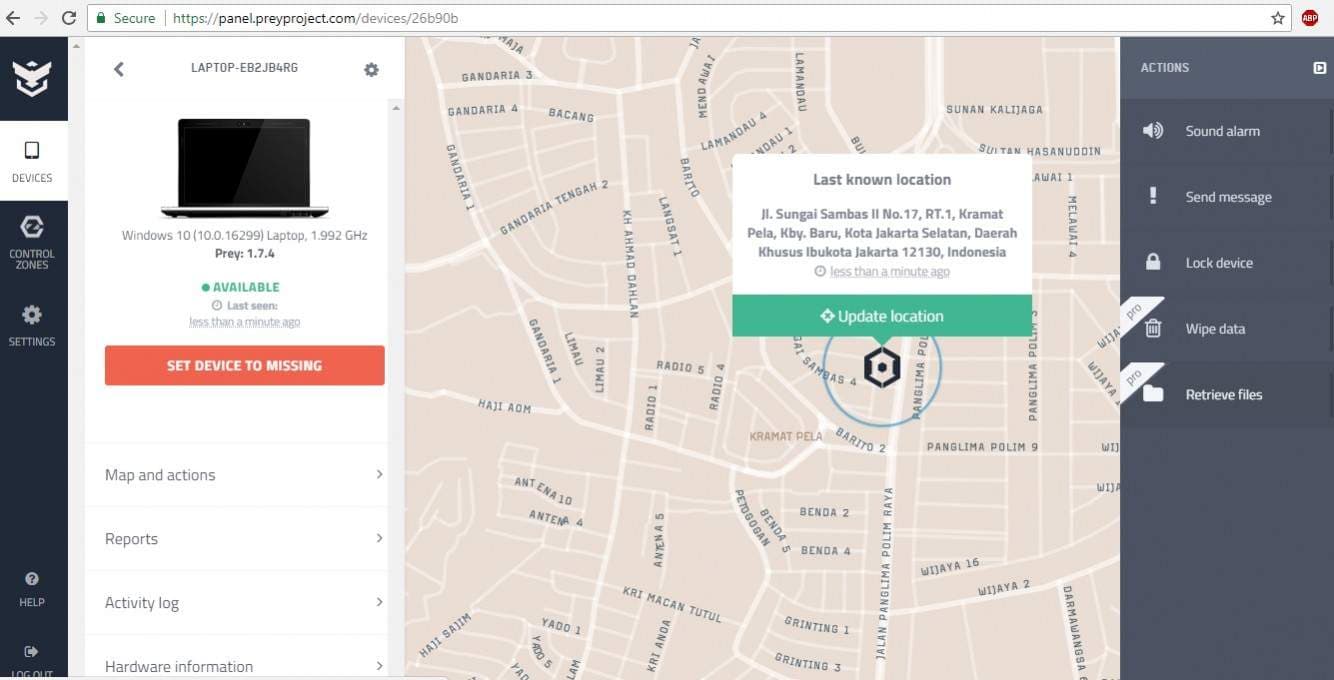This screenshot has height=680, width=1334.
Task: Expand Map and actions section
Action: pyautogui.click(x=245, y=475)
